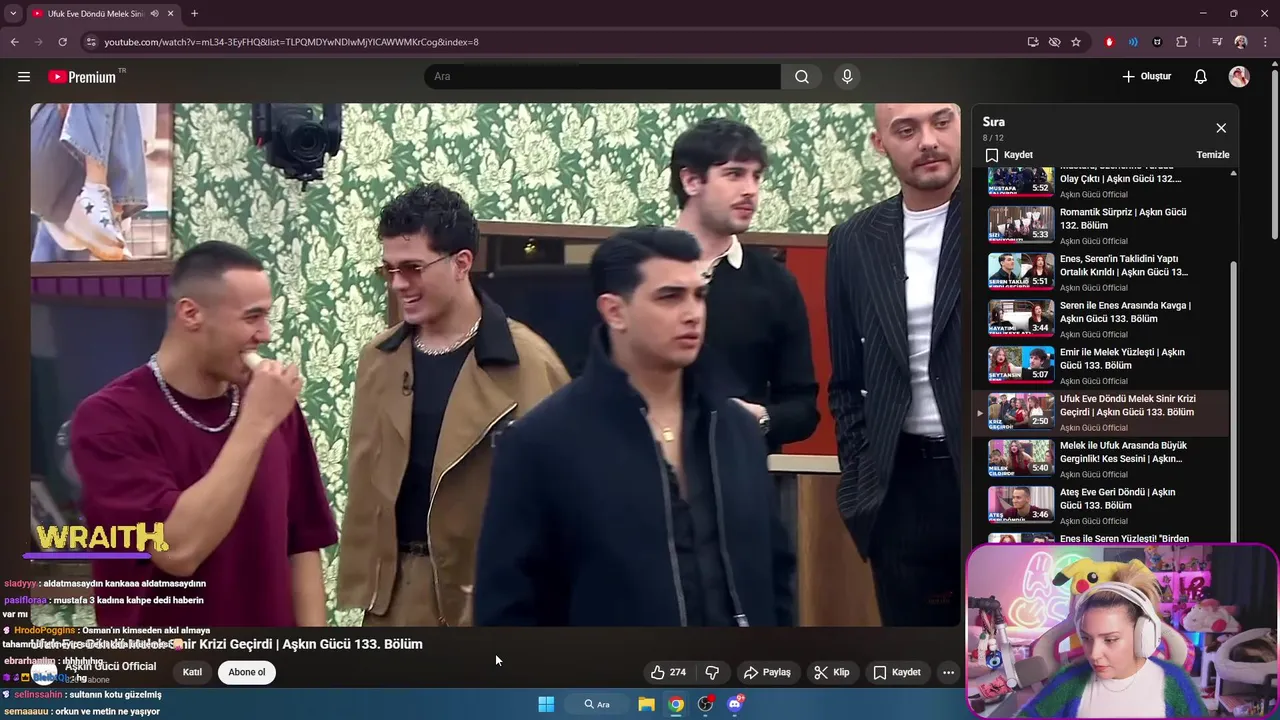Open Windows Start menu
Image resolution: width=1280 pixels, height=720 pixels.
[x=546, y=704]
